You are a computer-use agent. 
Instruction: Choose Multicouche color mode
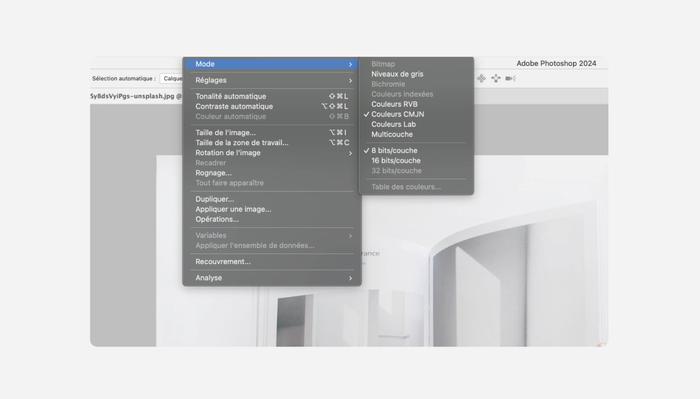point(416,134)
